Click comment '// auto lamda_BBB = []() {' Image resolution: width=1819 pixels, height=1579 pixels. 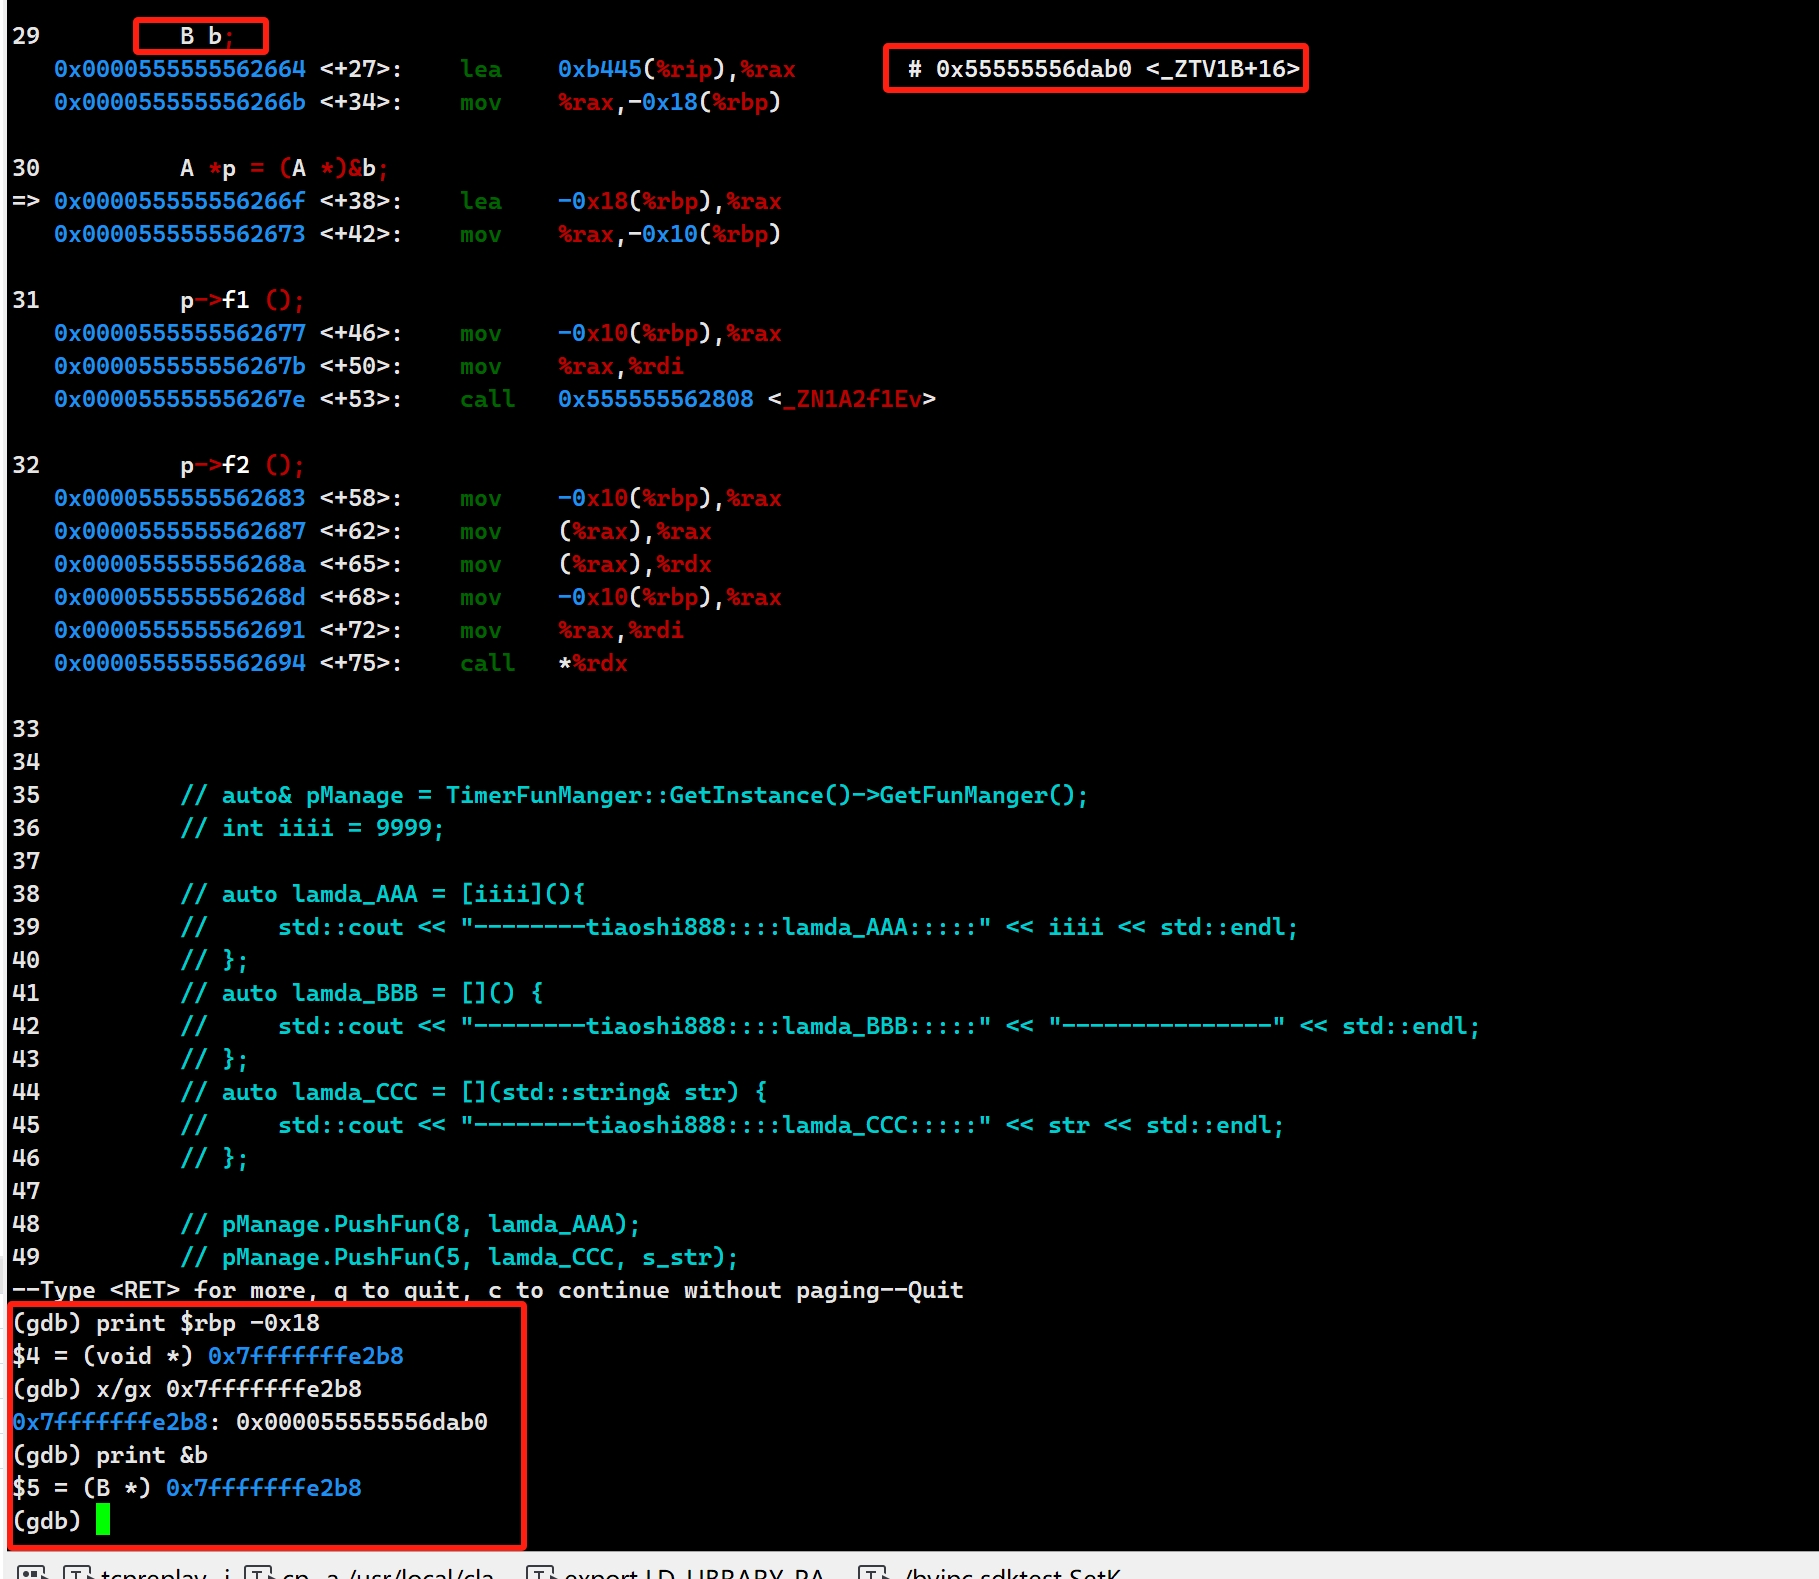click(x=361, y=993)
